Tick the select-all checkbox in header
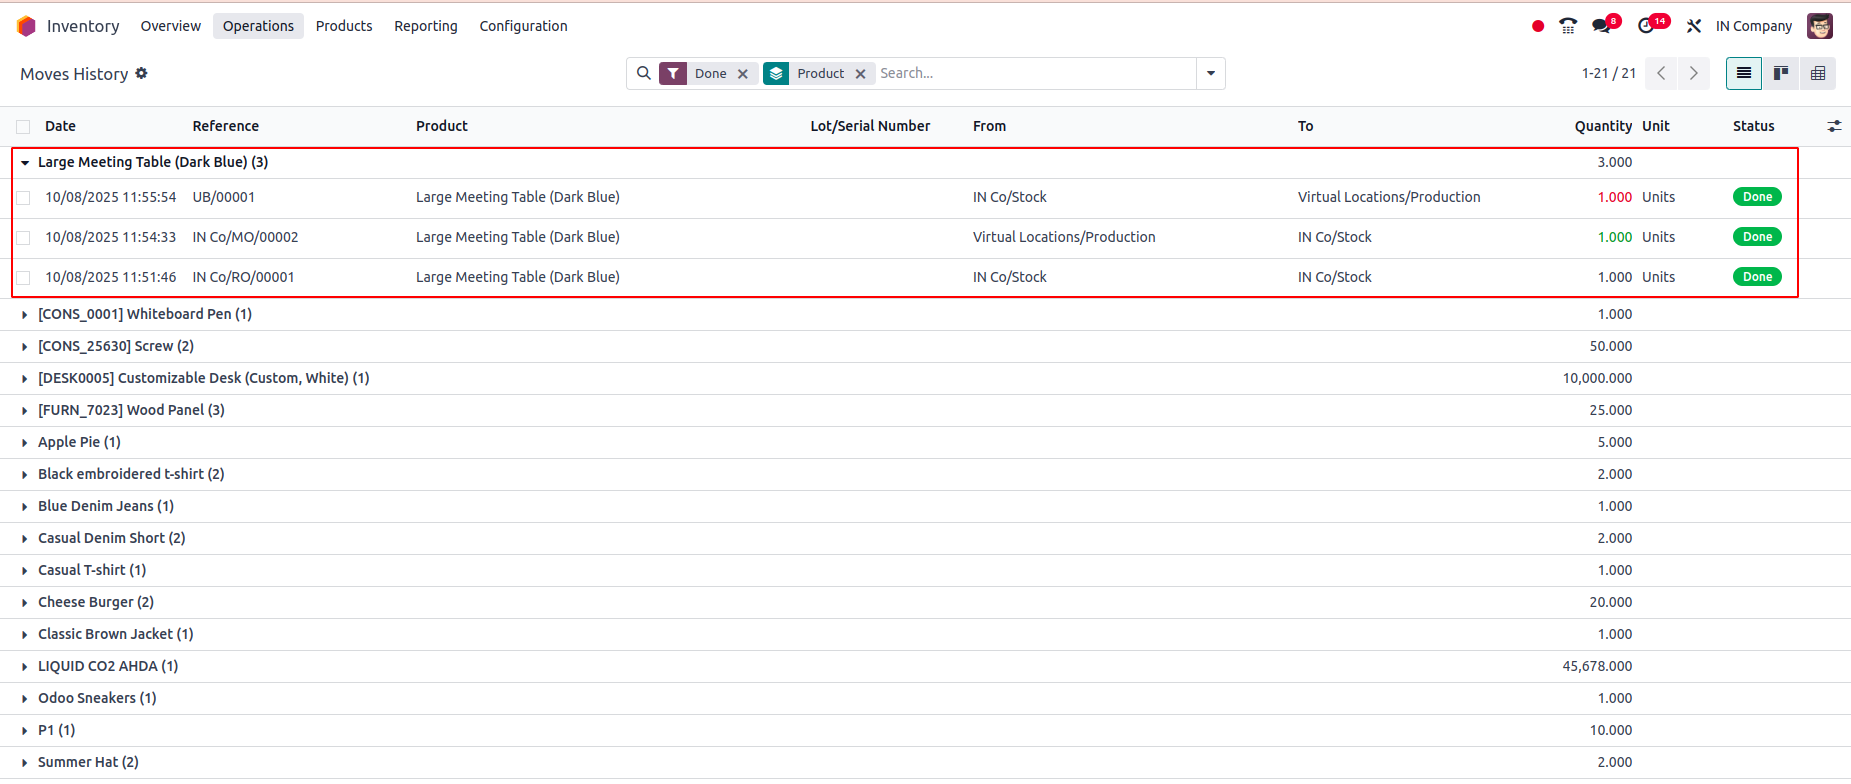 tap(23, 127)
